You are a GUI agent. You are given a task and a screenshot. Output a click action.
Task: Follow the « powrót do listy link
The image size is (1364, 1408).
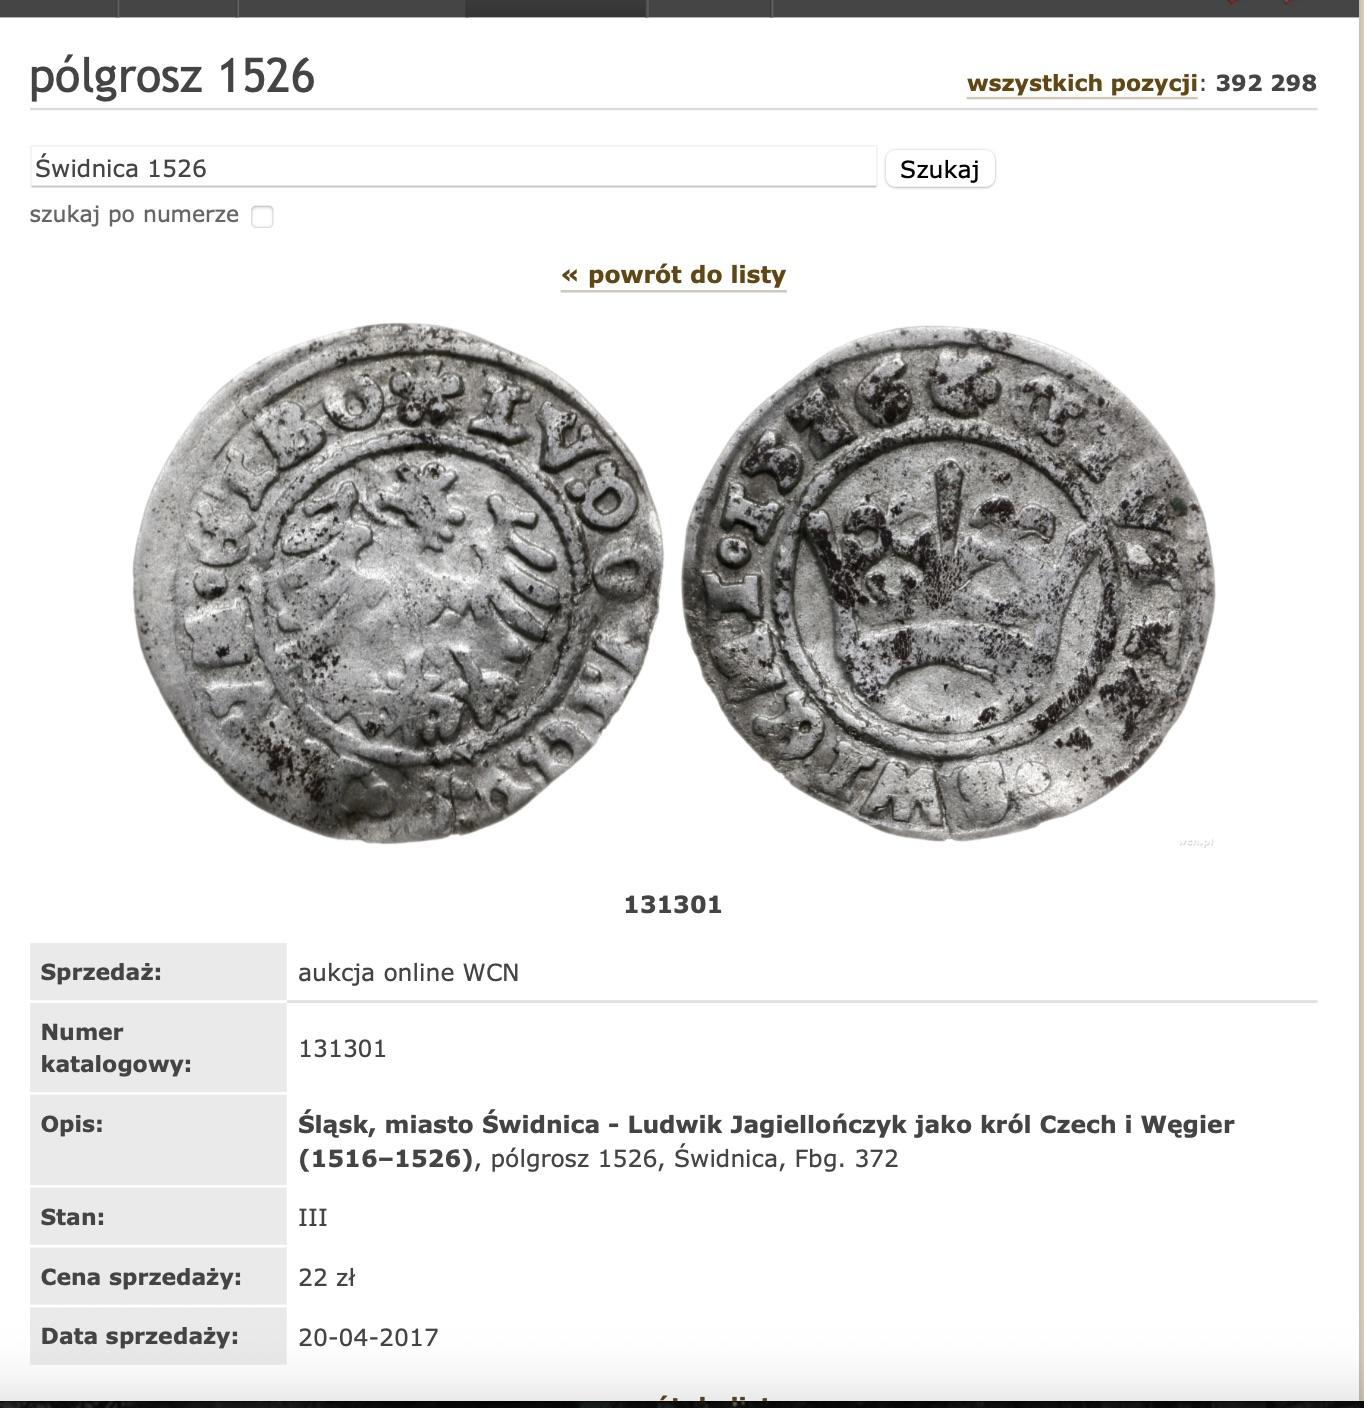(673, 274)
